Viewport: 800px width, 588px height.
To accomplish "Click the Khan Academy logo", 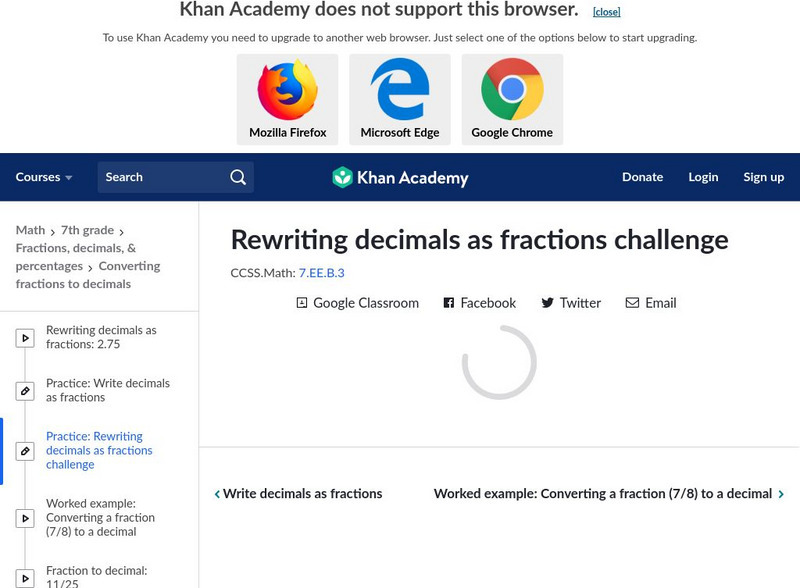I will pyautogui.click(x=400, y=178).
